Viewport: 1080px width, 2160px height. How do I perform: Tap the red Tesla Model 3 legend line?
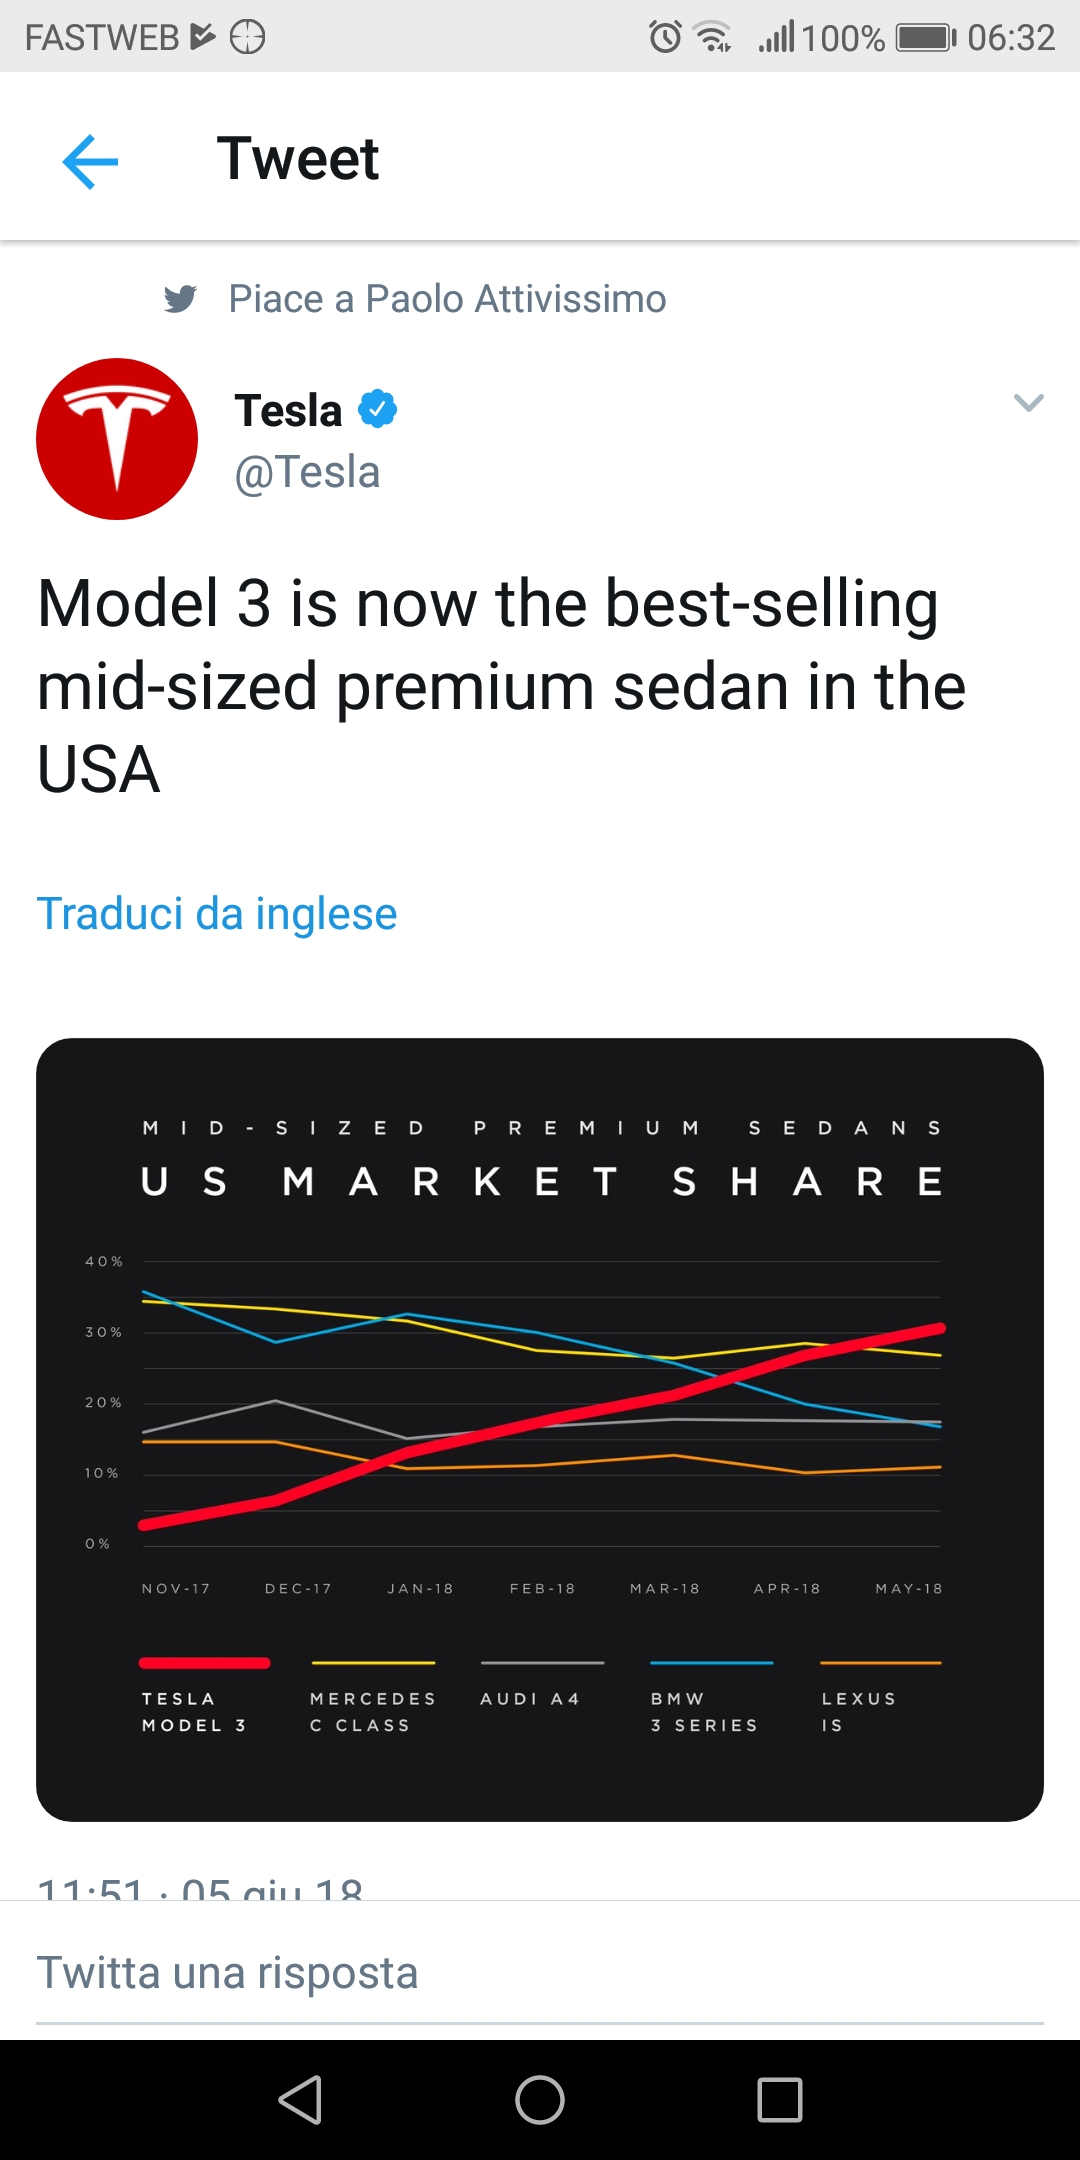pyautogui.click(x=205, y=1662)
